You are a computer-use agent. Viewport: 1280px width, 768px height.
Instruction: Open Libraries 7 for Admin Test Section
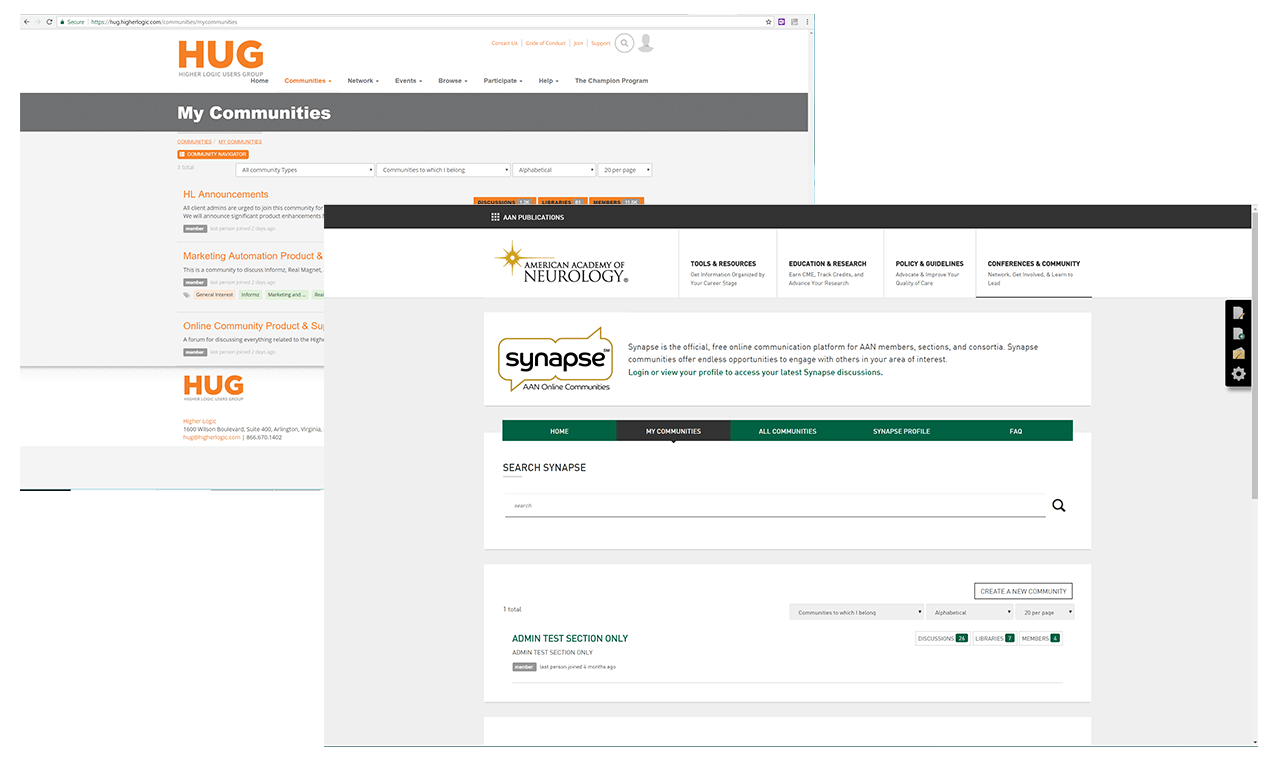coord(994,638)
